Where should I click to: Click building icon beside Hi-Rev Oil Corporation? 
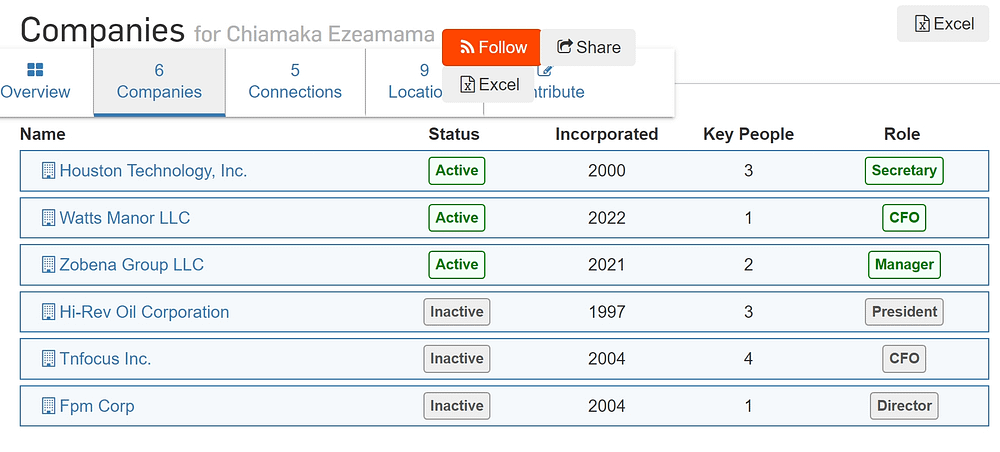click(x=48, y=312)
